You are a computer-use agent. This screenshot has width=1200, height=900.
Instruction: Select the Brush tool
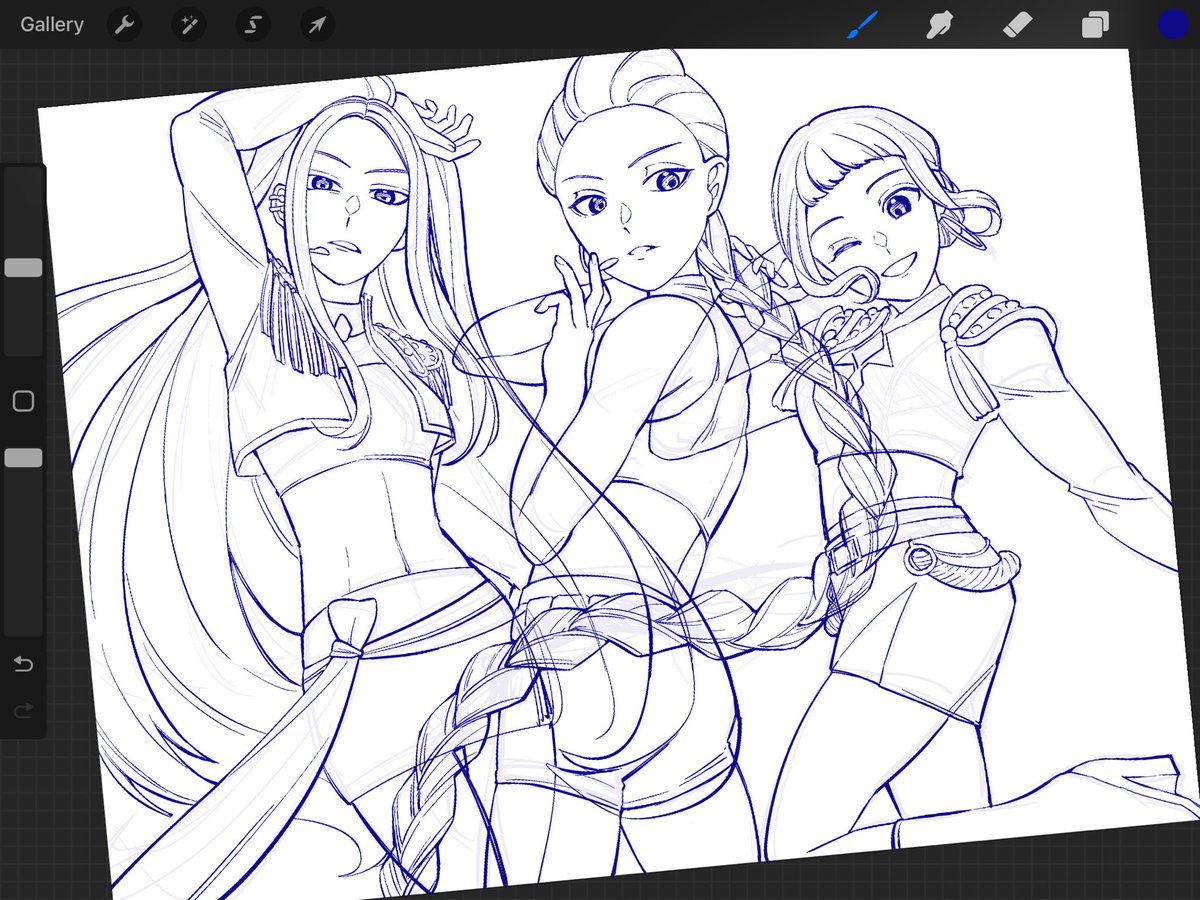(861, 25)
